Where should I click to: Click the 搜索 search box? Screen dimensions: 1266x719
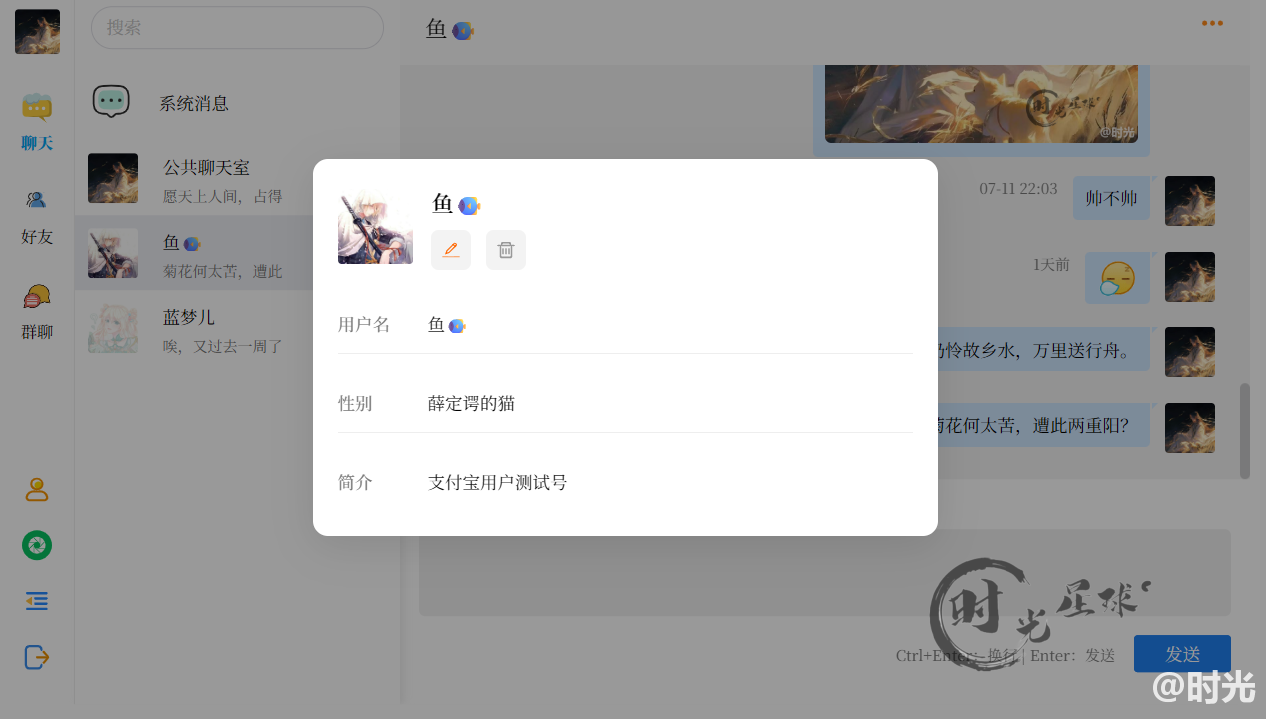point(237,27)
